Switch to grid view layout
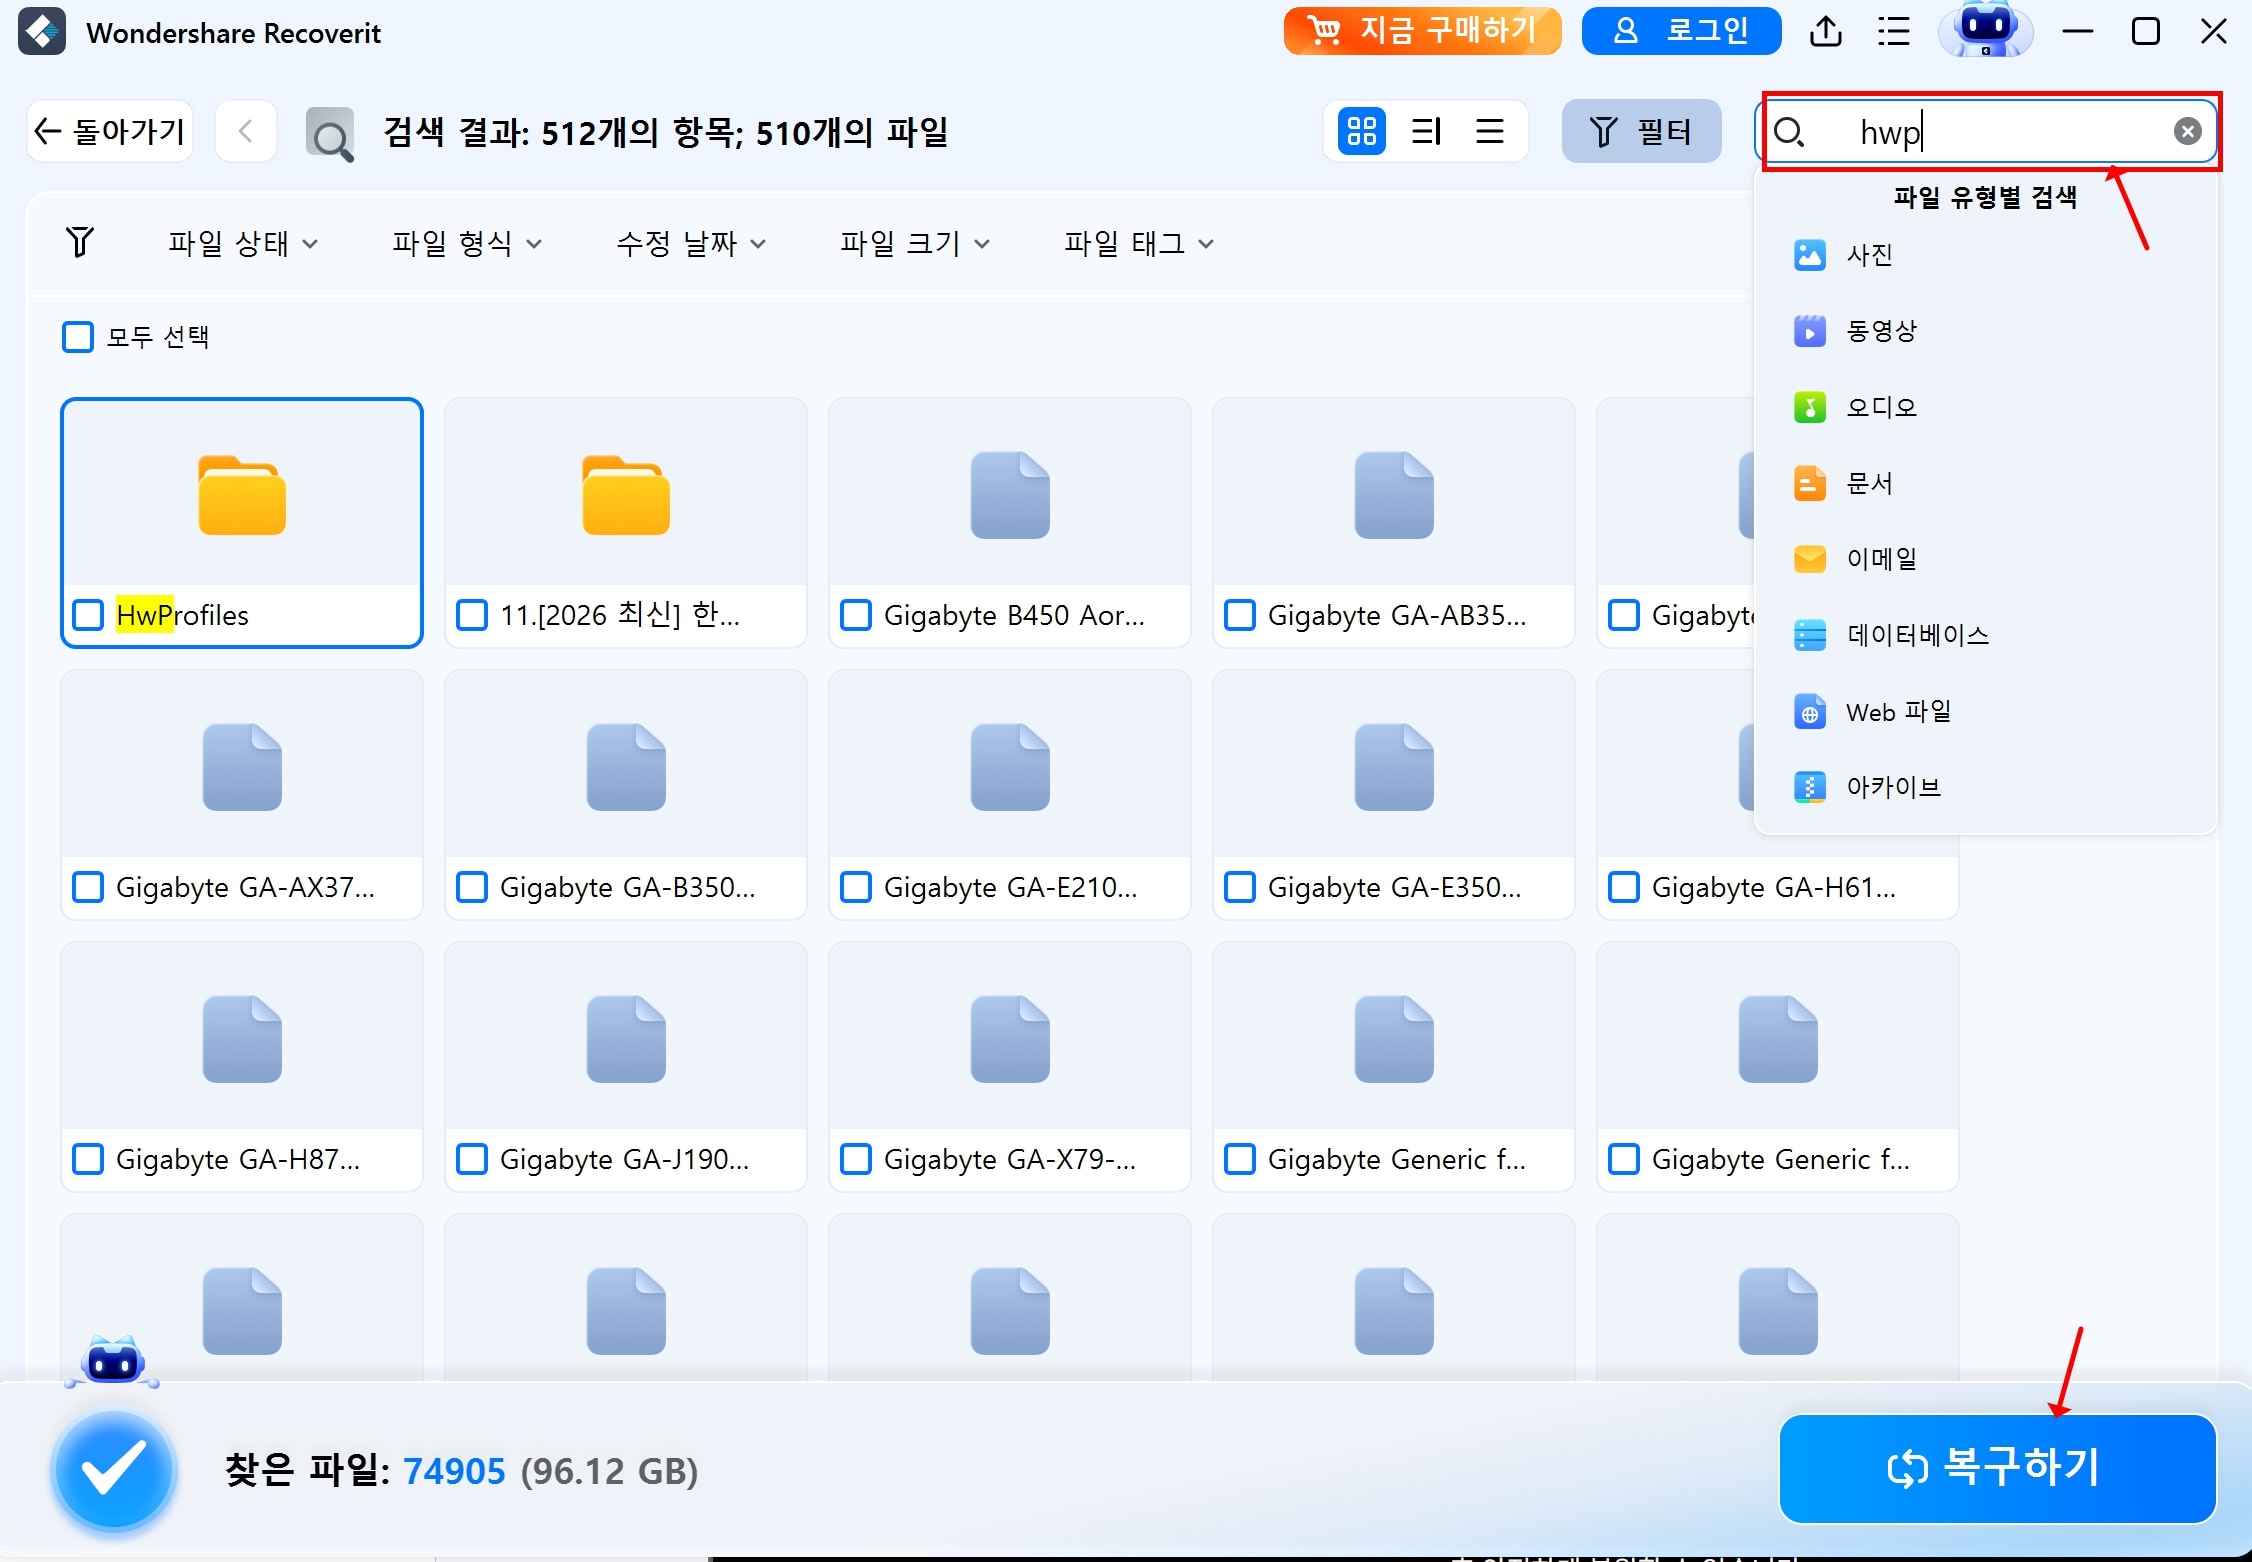The image size is (2252, 1562). coord(1361,131)
